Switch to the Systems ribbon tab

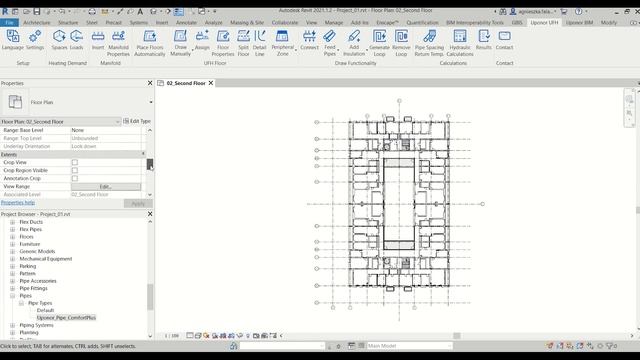139,22
